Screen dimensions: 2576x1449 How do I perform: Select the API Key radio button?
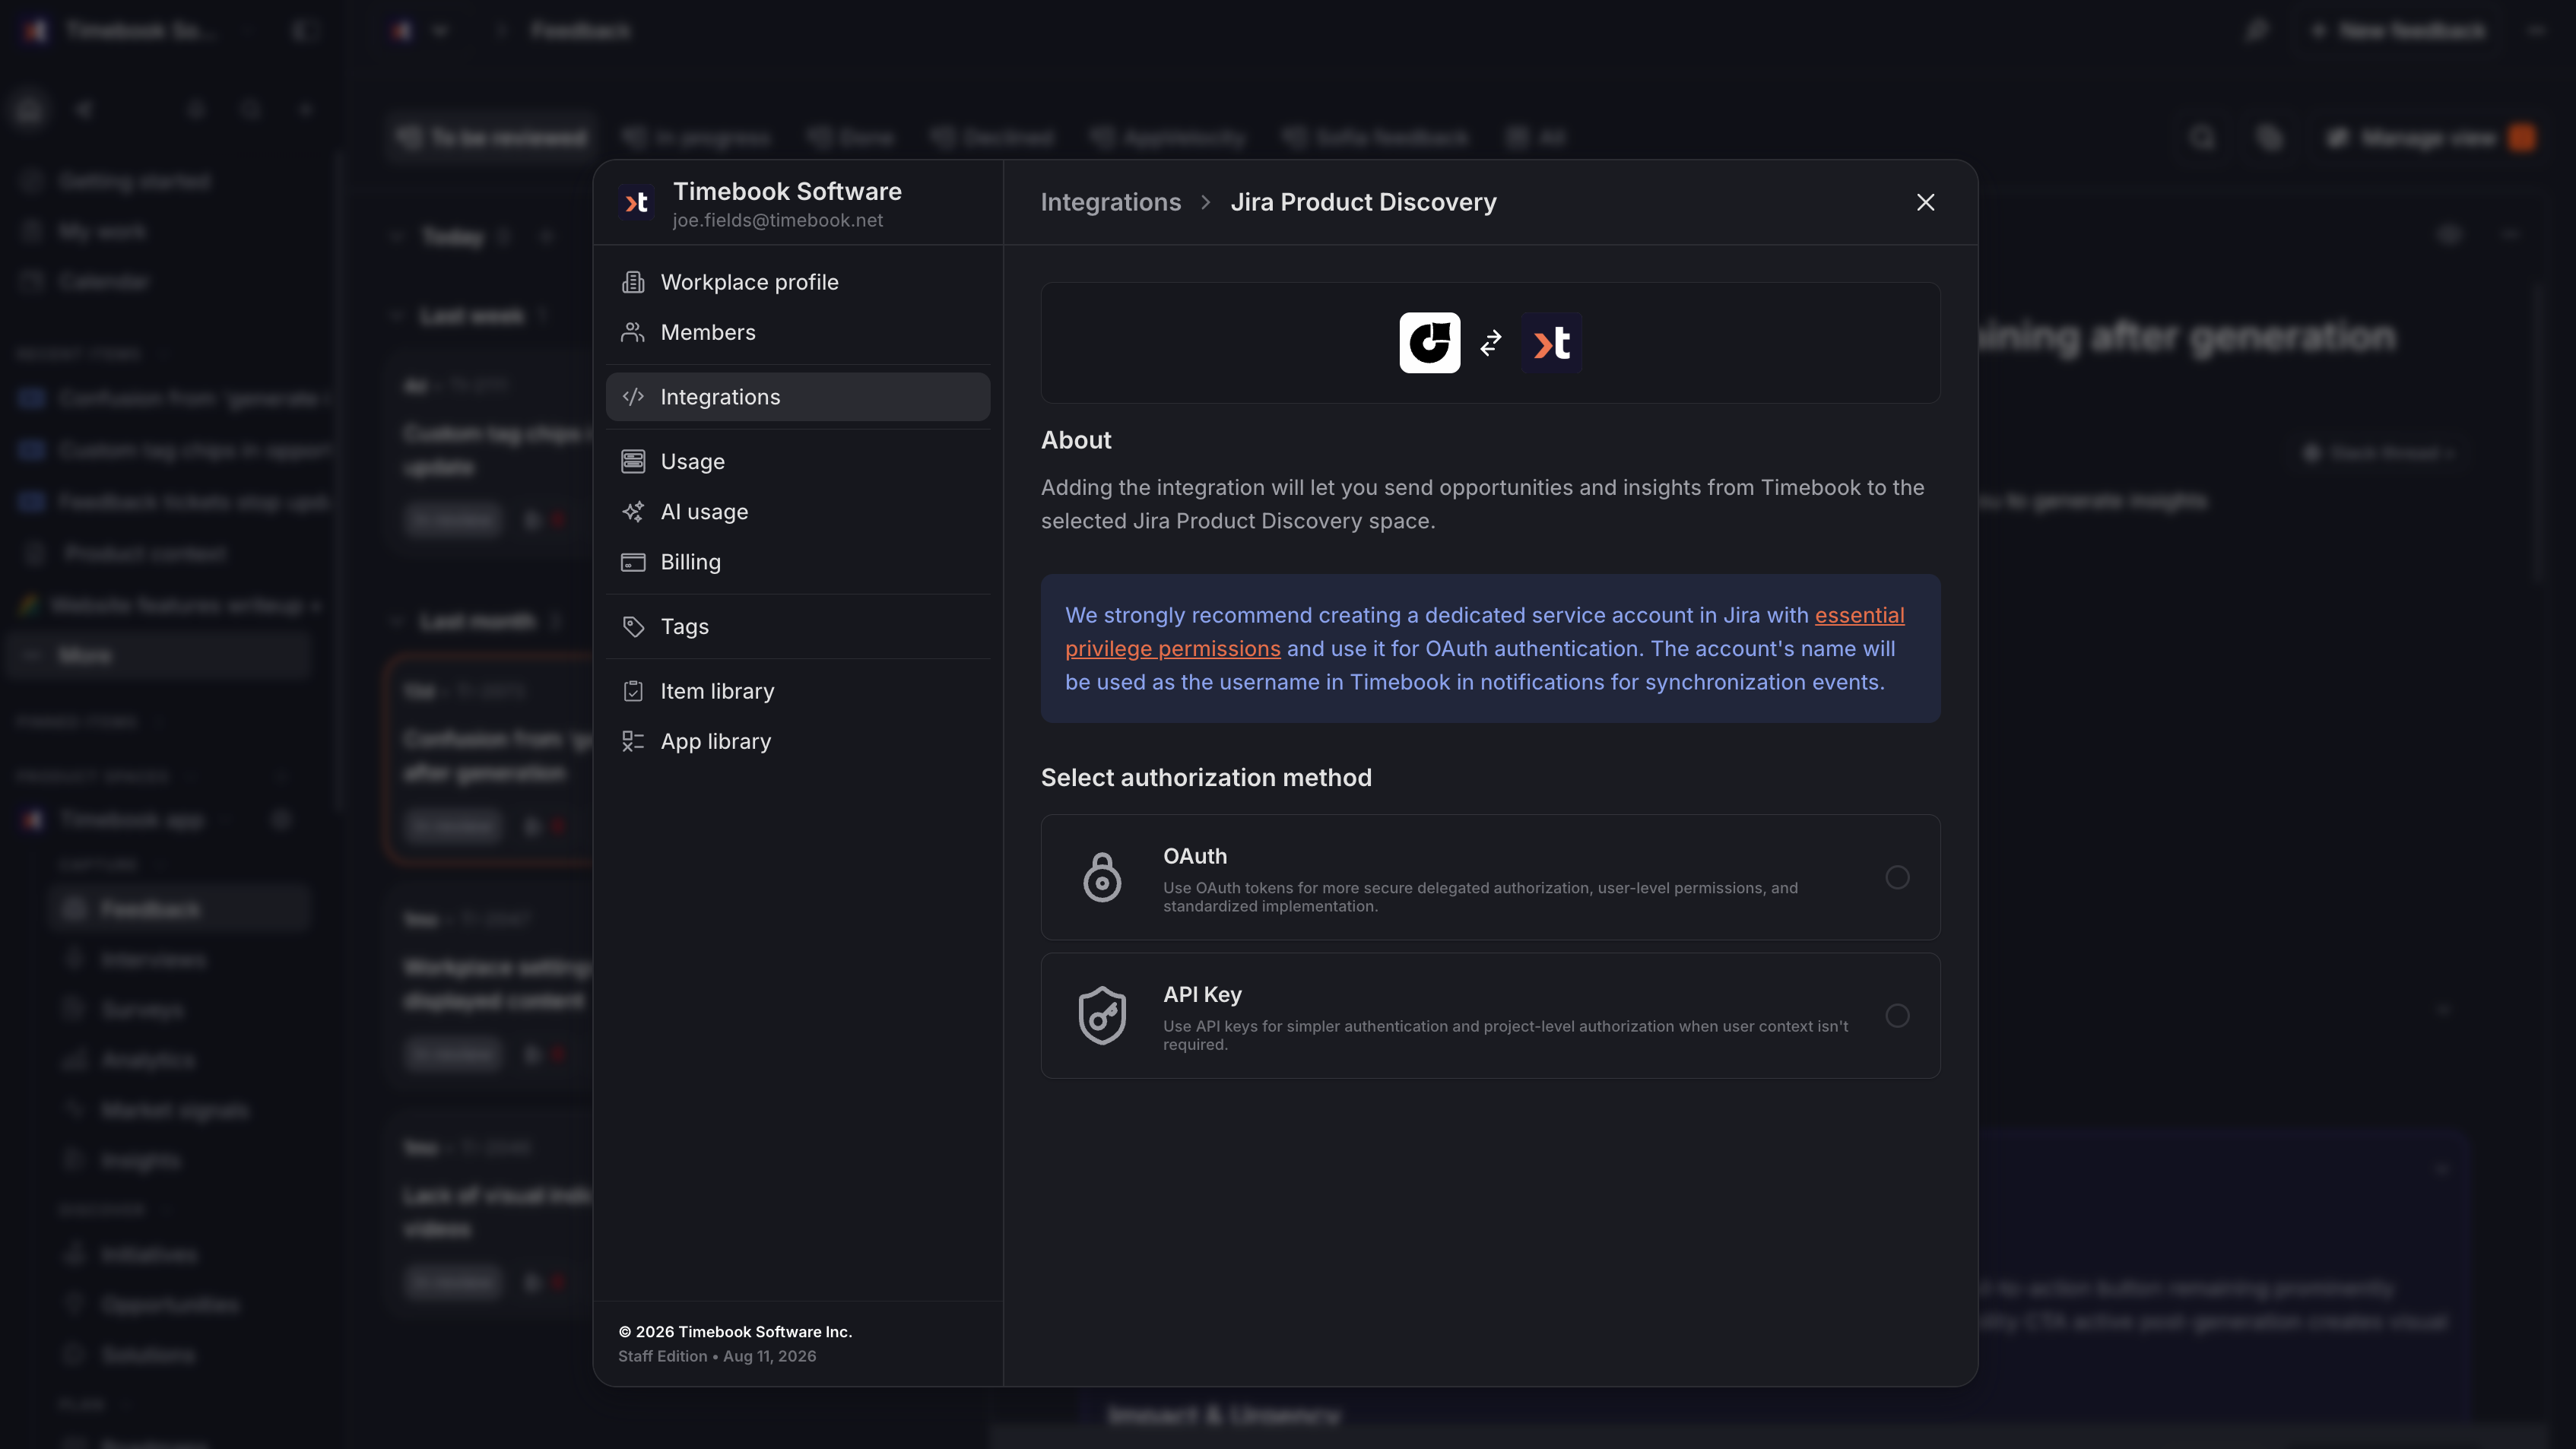tap(1897, 1015)
